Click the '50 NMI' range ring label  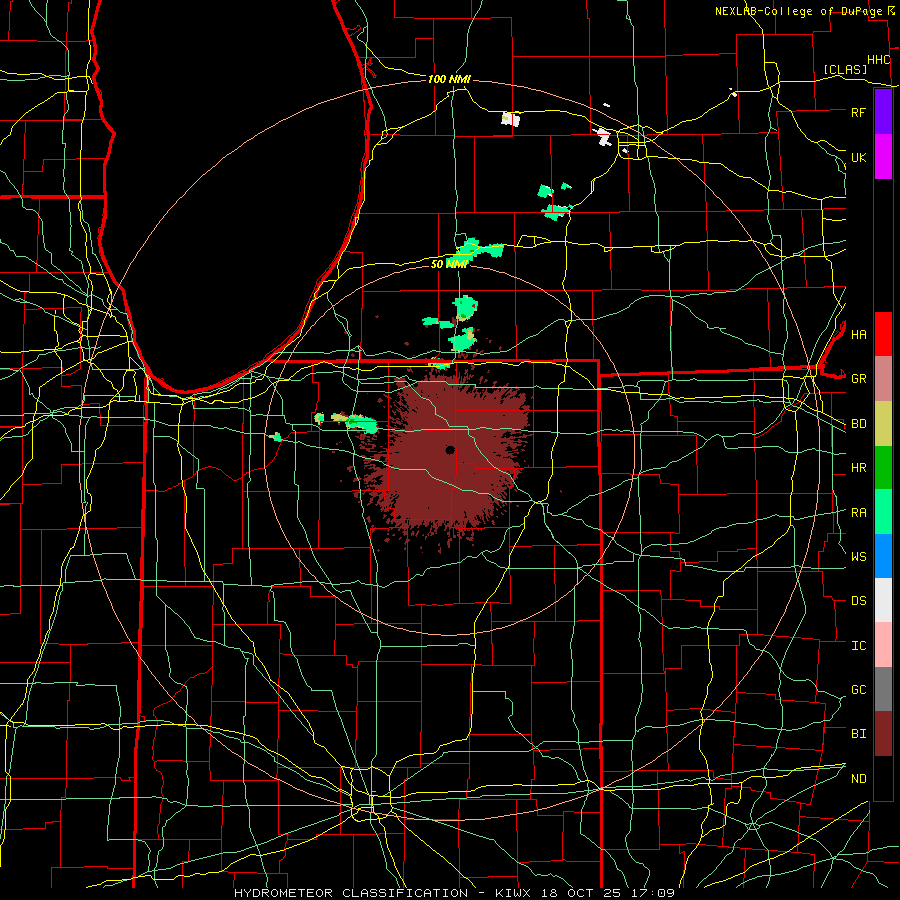click(x=449, y=264)
